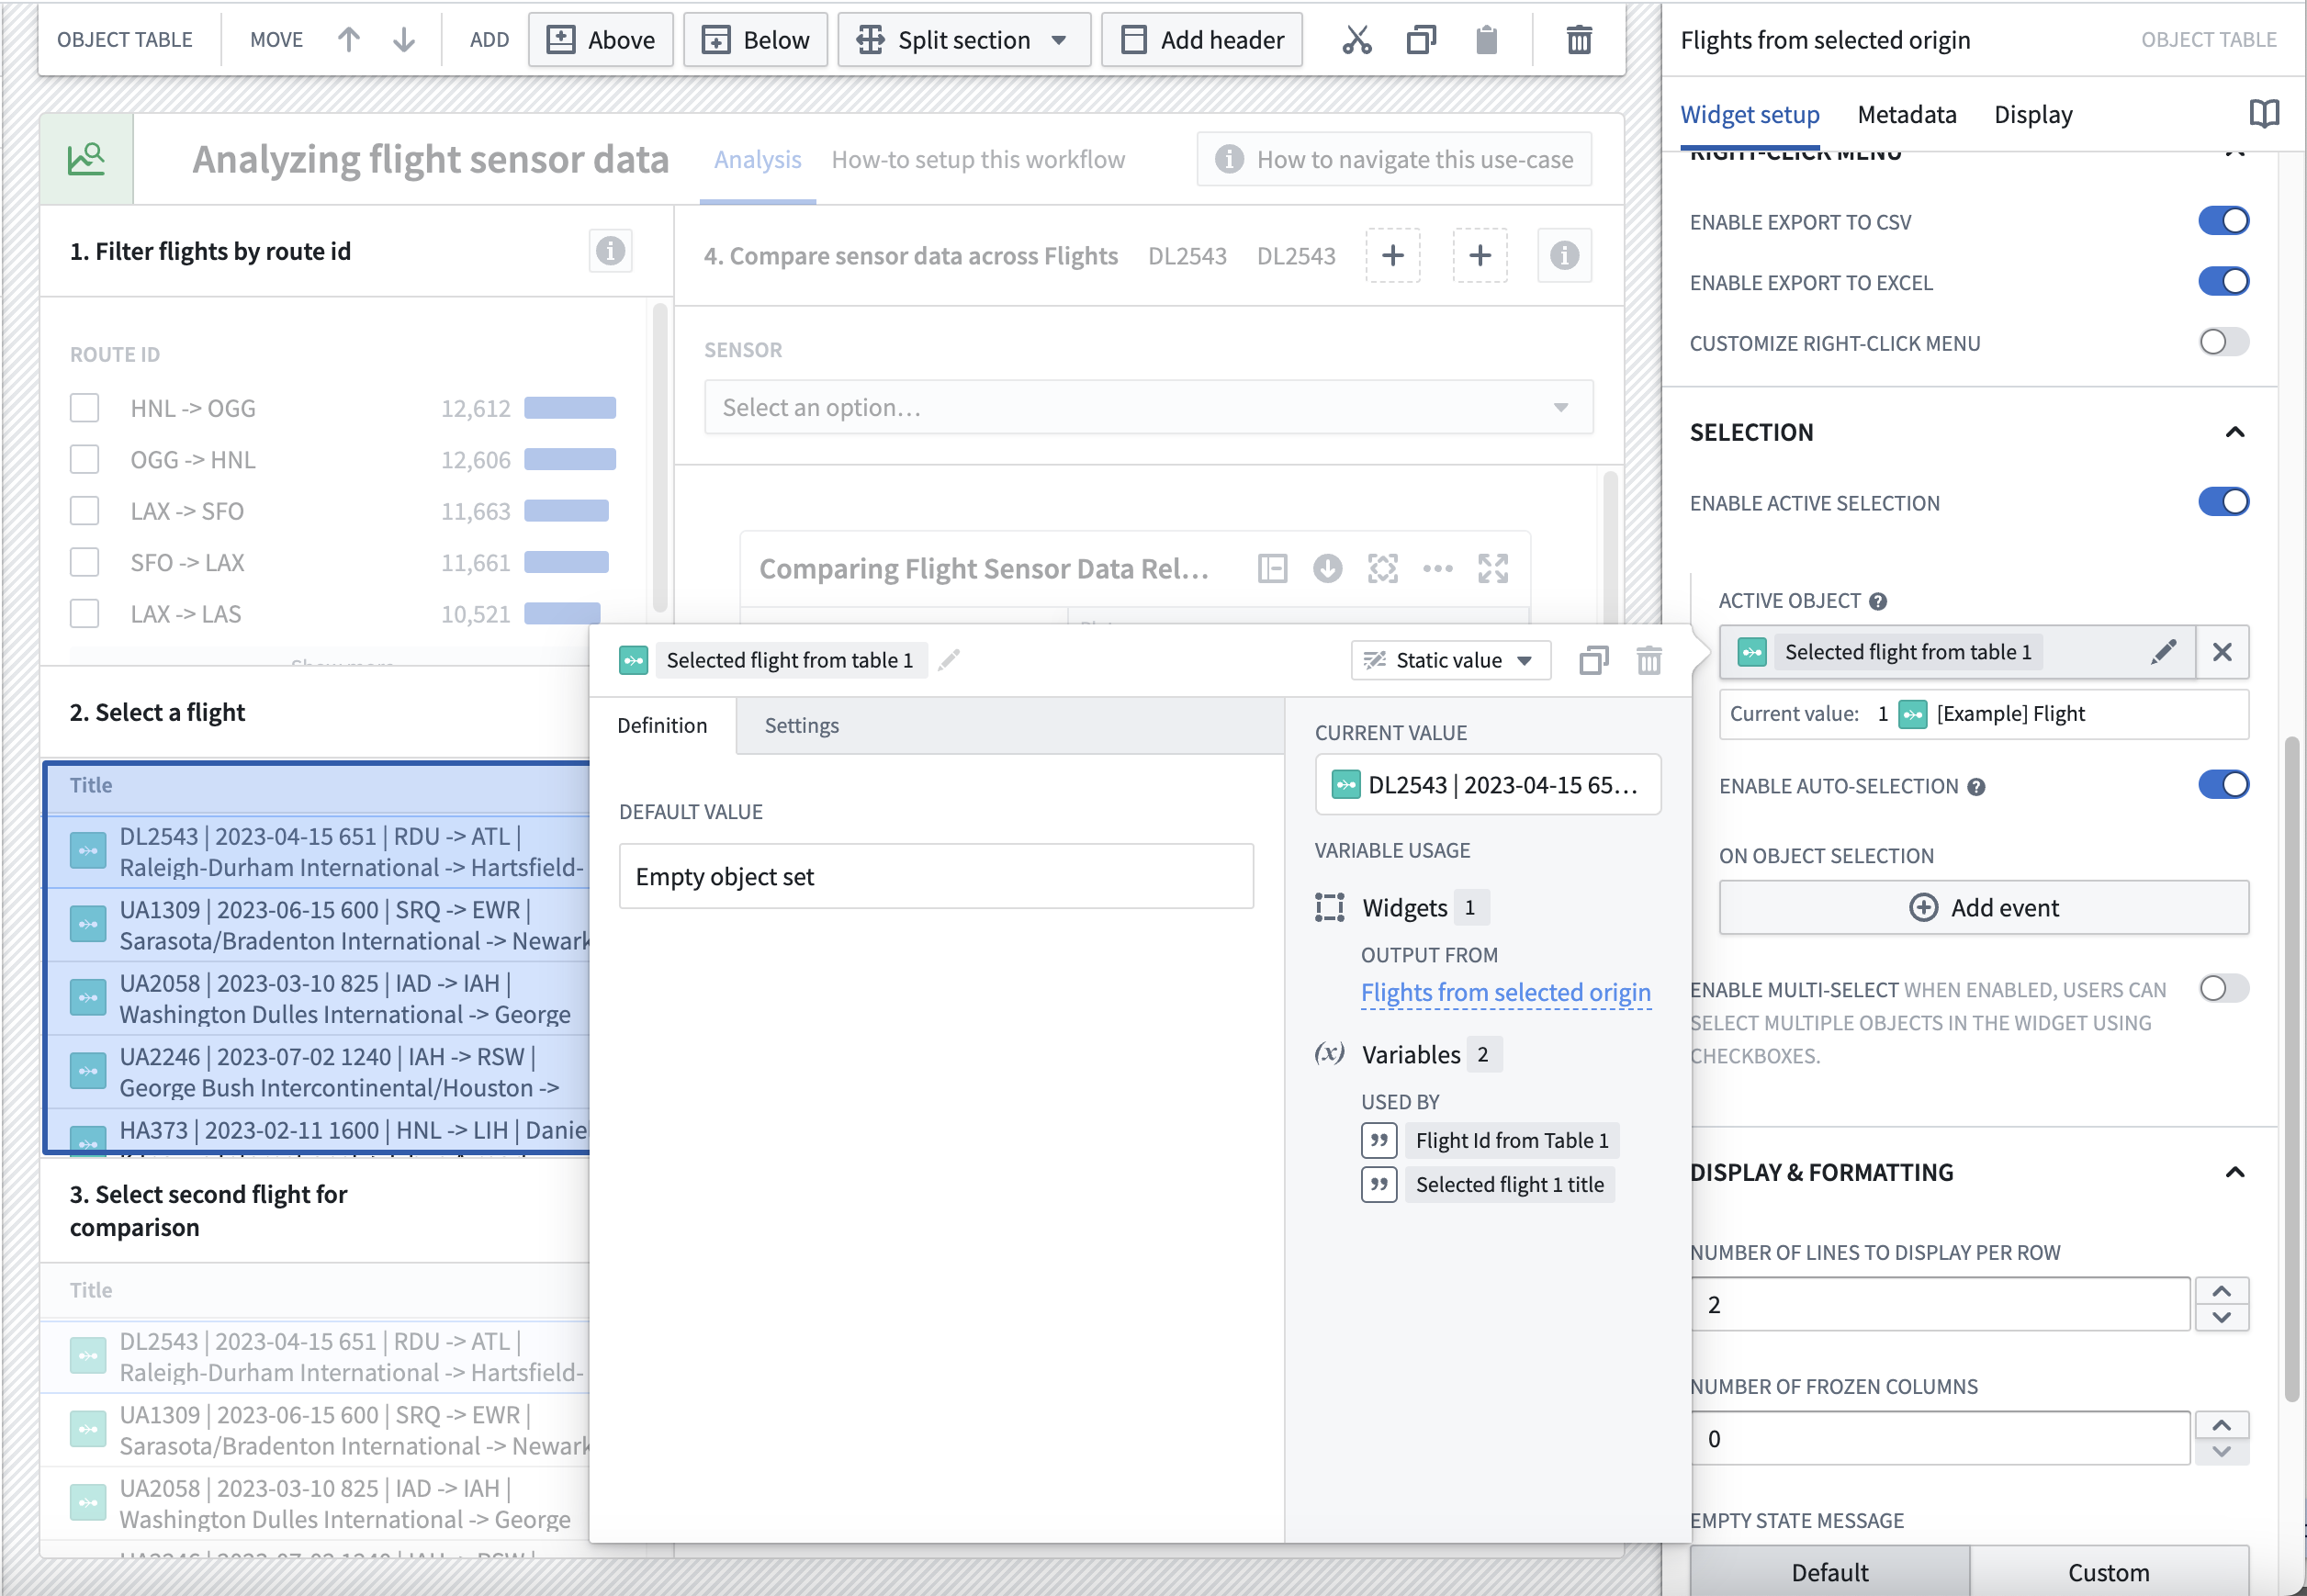Switch to the Metadata tab
This screenshot has height=1596, width=2307.
(x=1906, y=114)
